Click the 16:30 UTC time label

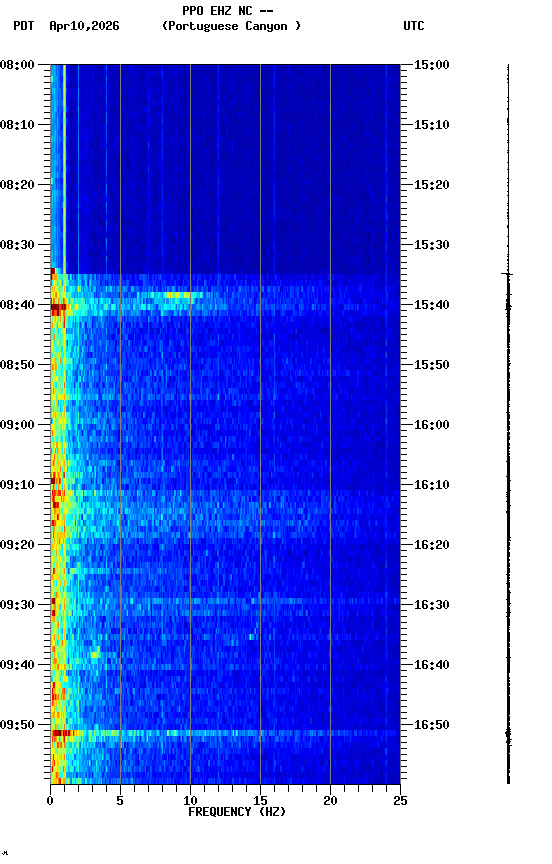(432, 605)
